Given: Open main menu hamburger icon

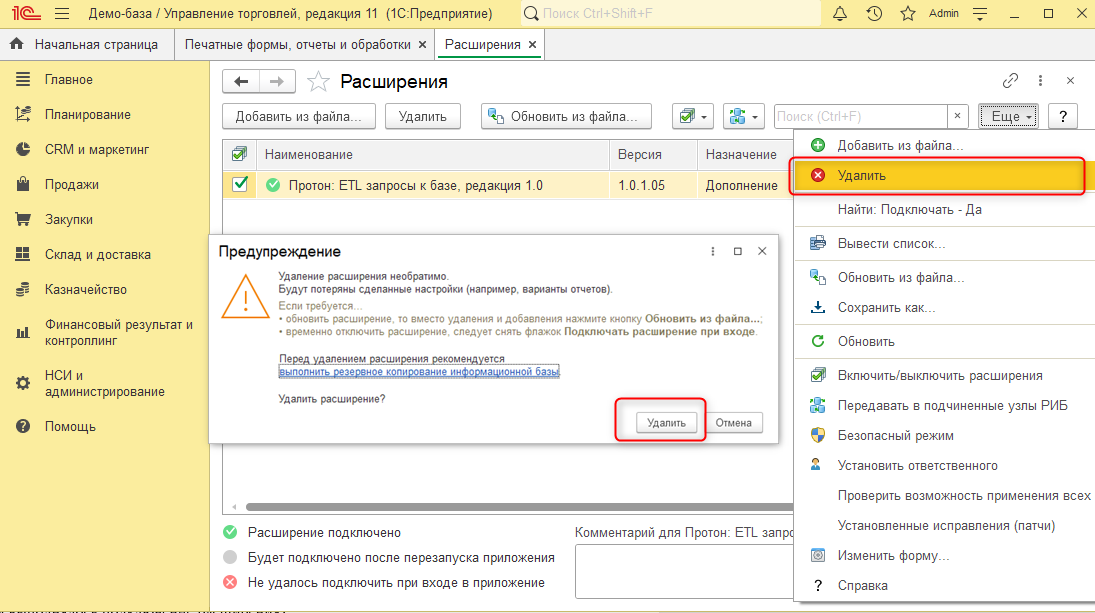Looking at the screenshot, I should [61, 13].
